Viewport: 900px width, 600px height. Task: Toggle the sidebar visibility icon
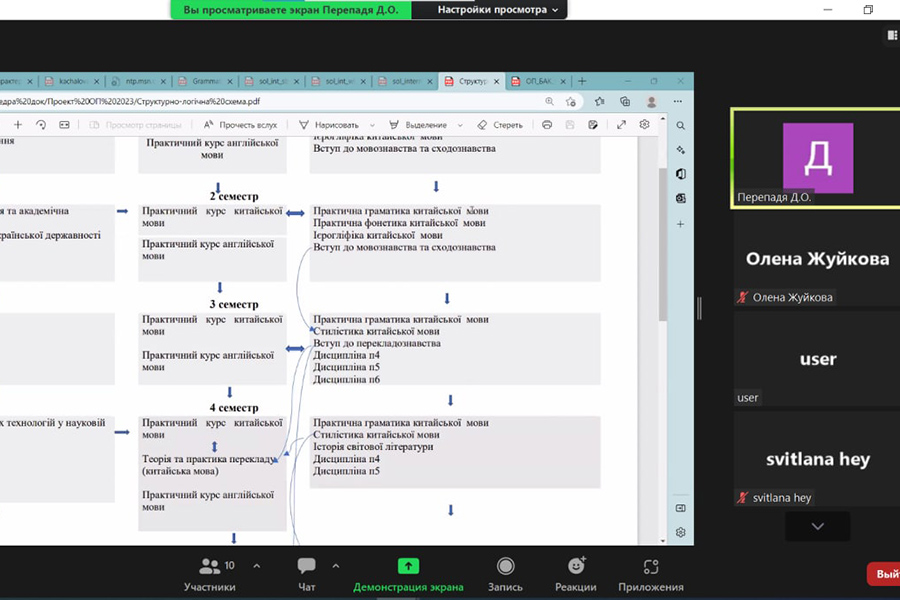tap(680, 508)
